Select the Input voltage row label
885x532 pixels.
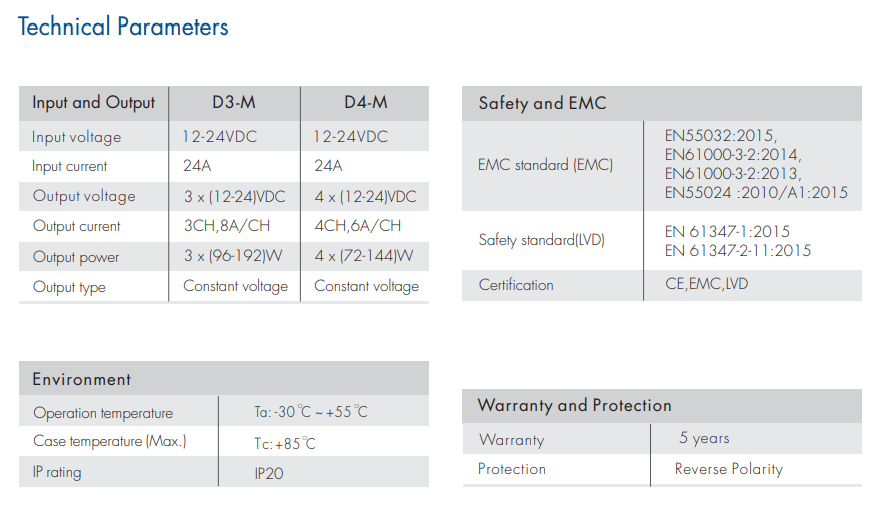tap(76, 137)
